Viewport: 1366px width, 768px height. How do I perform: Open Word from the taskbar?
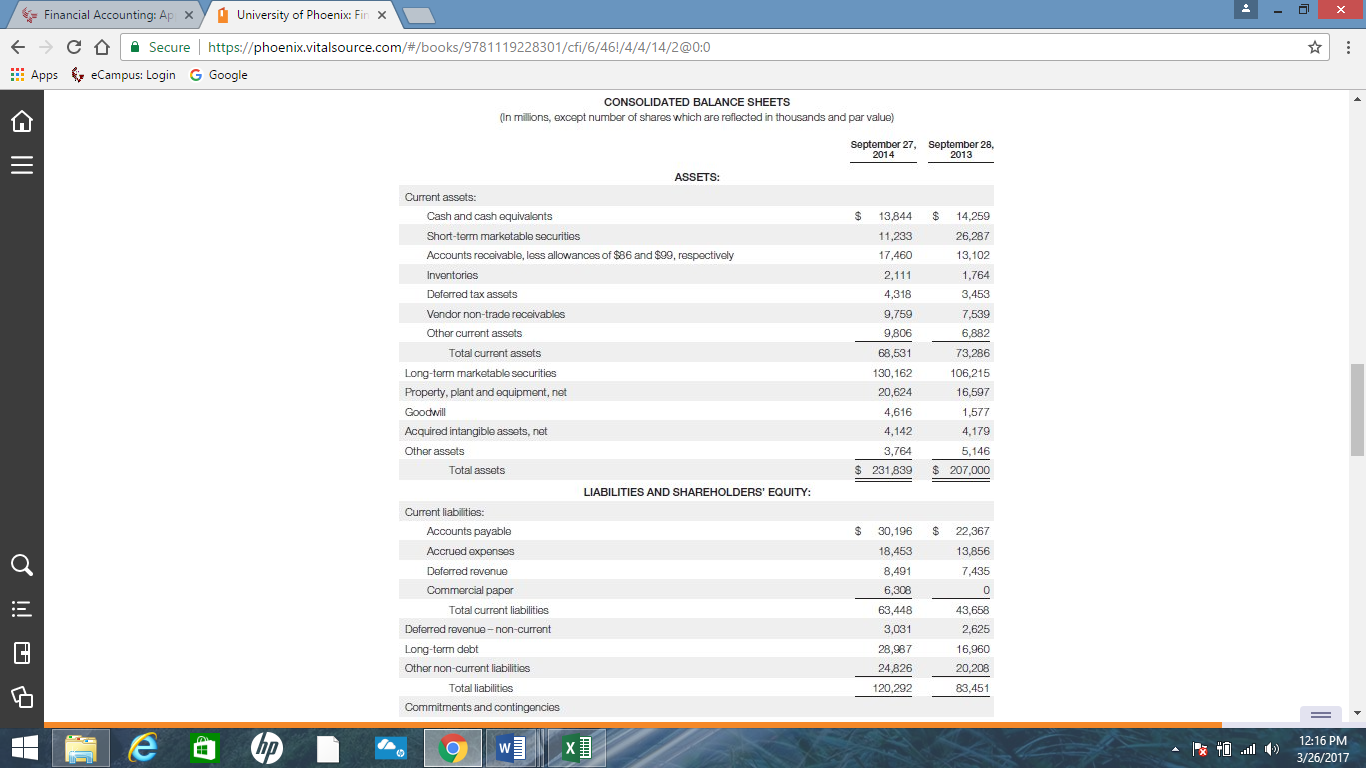(x=513, y=747)
